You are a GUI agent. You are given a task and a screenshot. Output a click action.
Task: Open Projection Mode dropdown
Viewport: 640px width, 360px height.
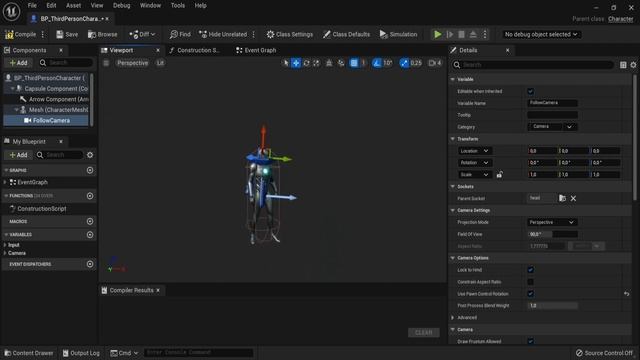(x=552, y=222)
